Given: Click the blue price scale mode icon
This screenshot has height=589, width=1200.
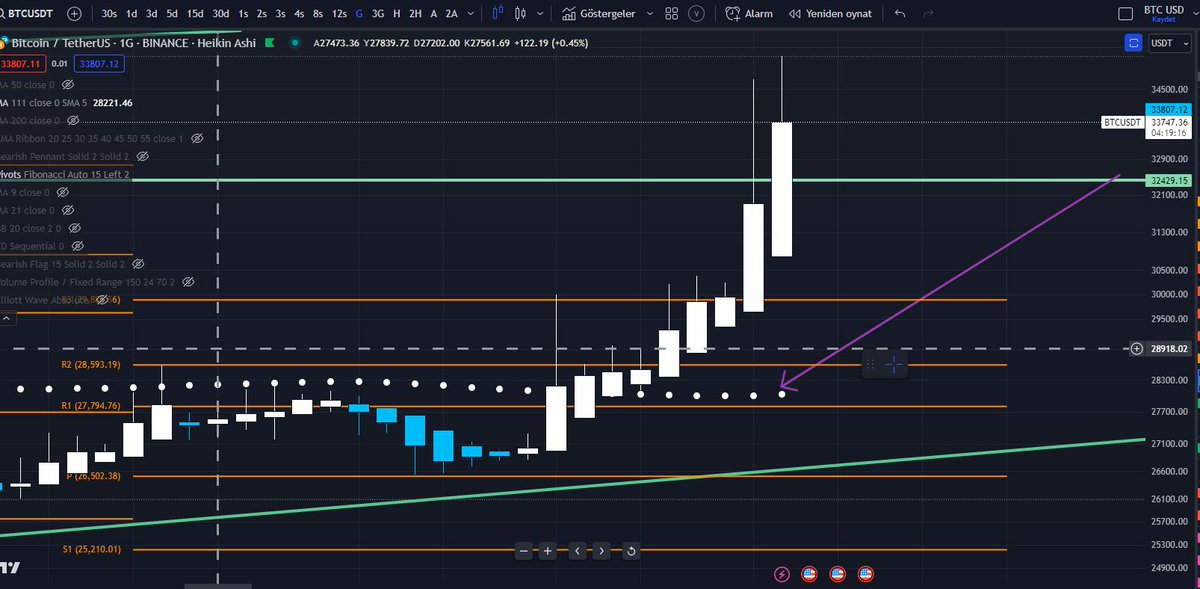Looking at the screenshot, I should pos(1133,43).
